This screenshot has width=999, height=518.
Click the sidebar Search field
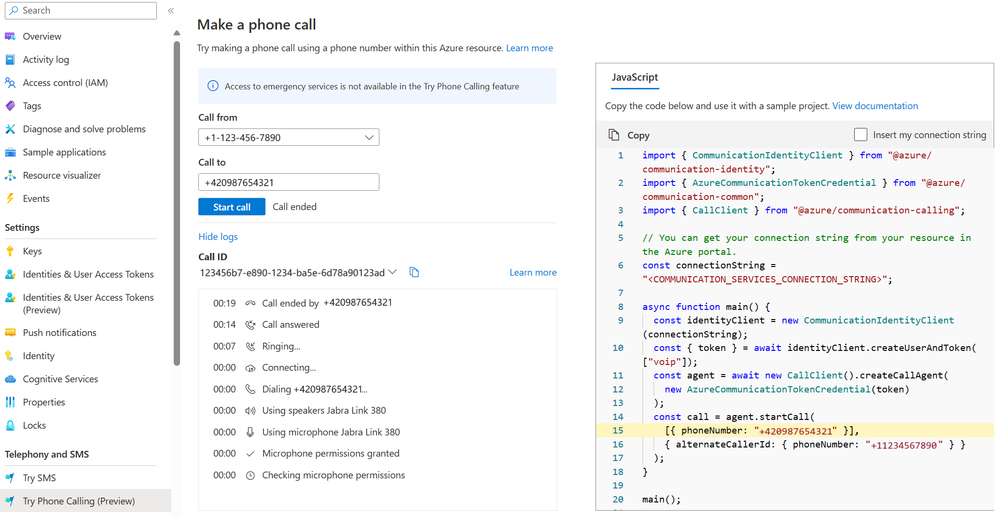(80, 10)
